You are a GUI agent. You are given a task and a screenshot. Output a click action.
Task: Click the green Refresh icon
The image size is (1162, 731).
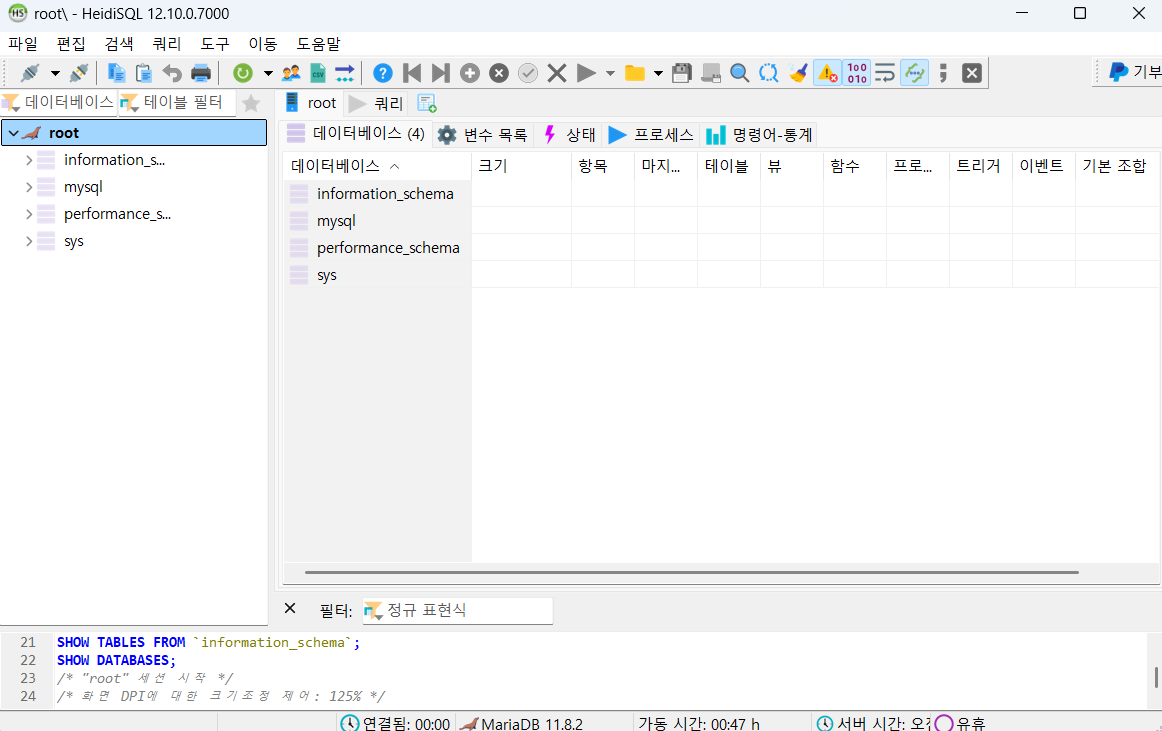(x=242, y=73)
